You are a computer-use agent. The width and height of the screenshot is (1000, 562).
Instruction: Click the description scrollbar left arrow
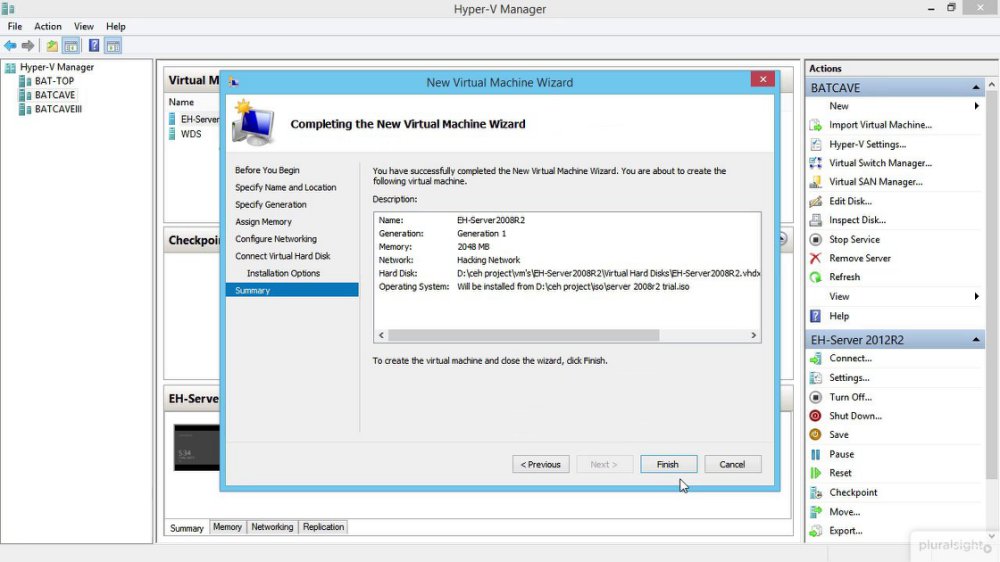(x=381, y=335)
